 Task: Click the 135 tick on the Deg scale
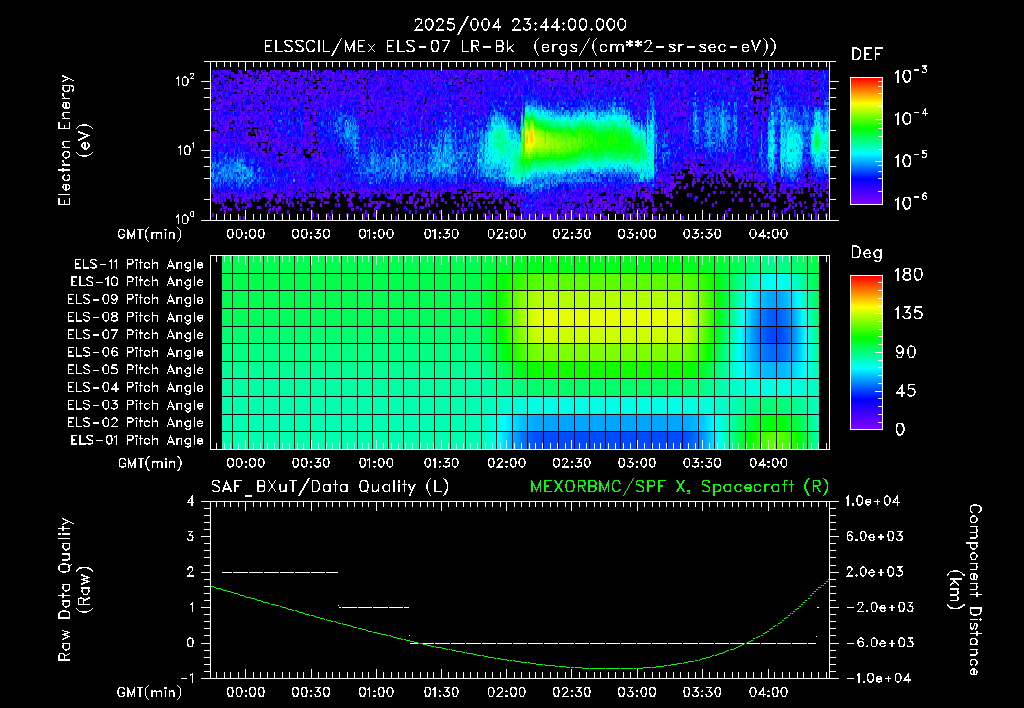click(x=908, y=314)
